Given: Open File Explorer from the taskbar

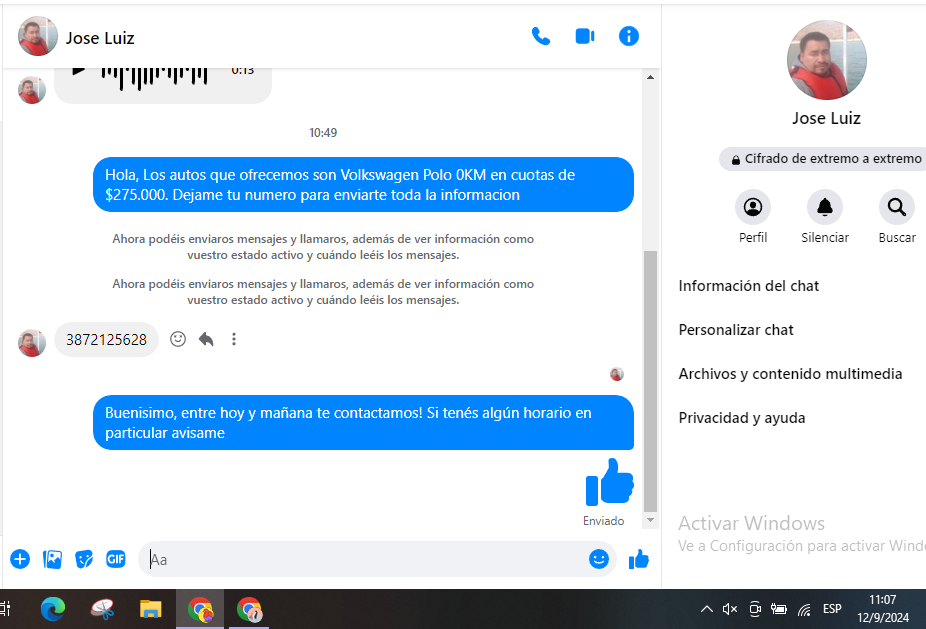Looking at the screenshot, I should tap(150, 608).
